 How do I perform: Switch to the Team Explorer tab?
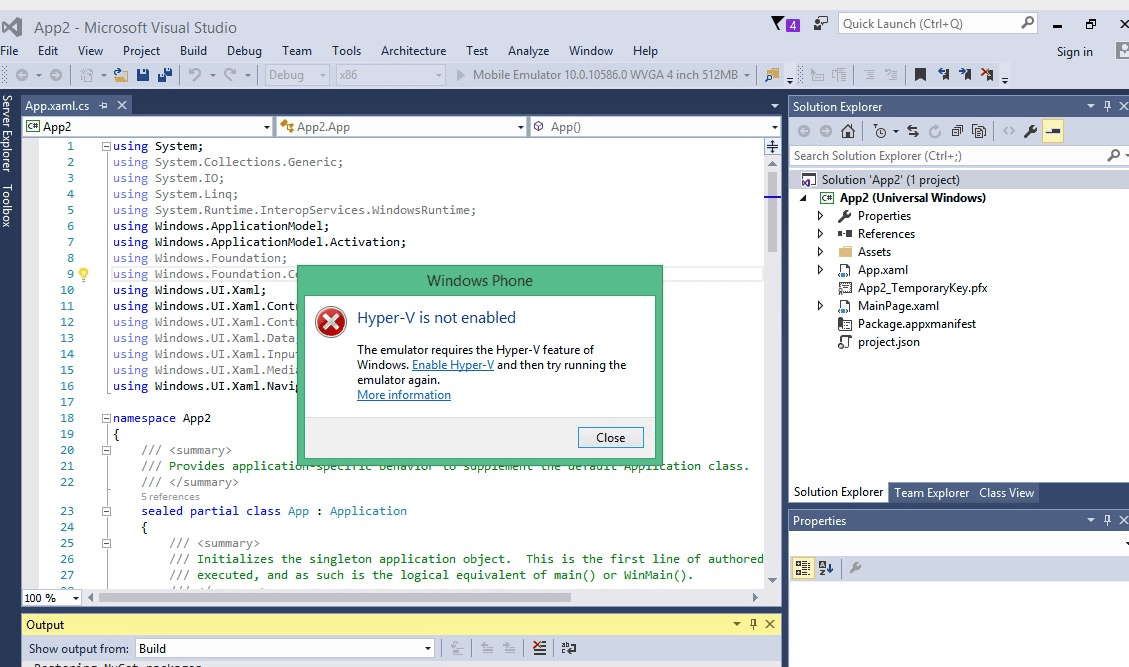(931, 492)
